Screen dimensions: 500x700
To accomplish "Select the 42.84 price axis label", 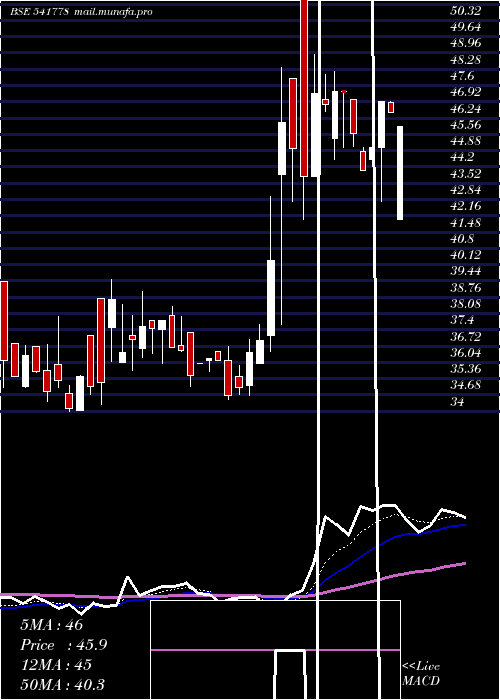I will point(466,190).
